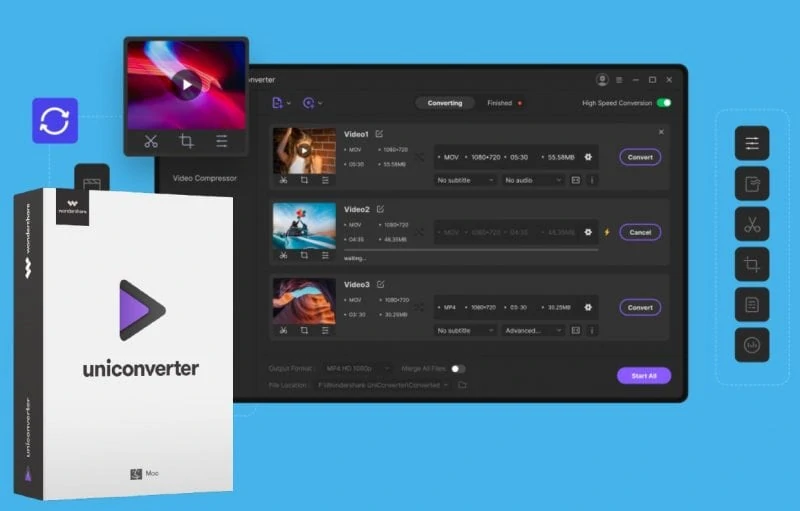Trim Video3 using scissors icon
The image size is (800, 511).
click(283, 330)
